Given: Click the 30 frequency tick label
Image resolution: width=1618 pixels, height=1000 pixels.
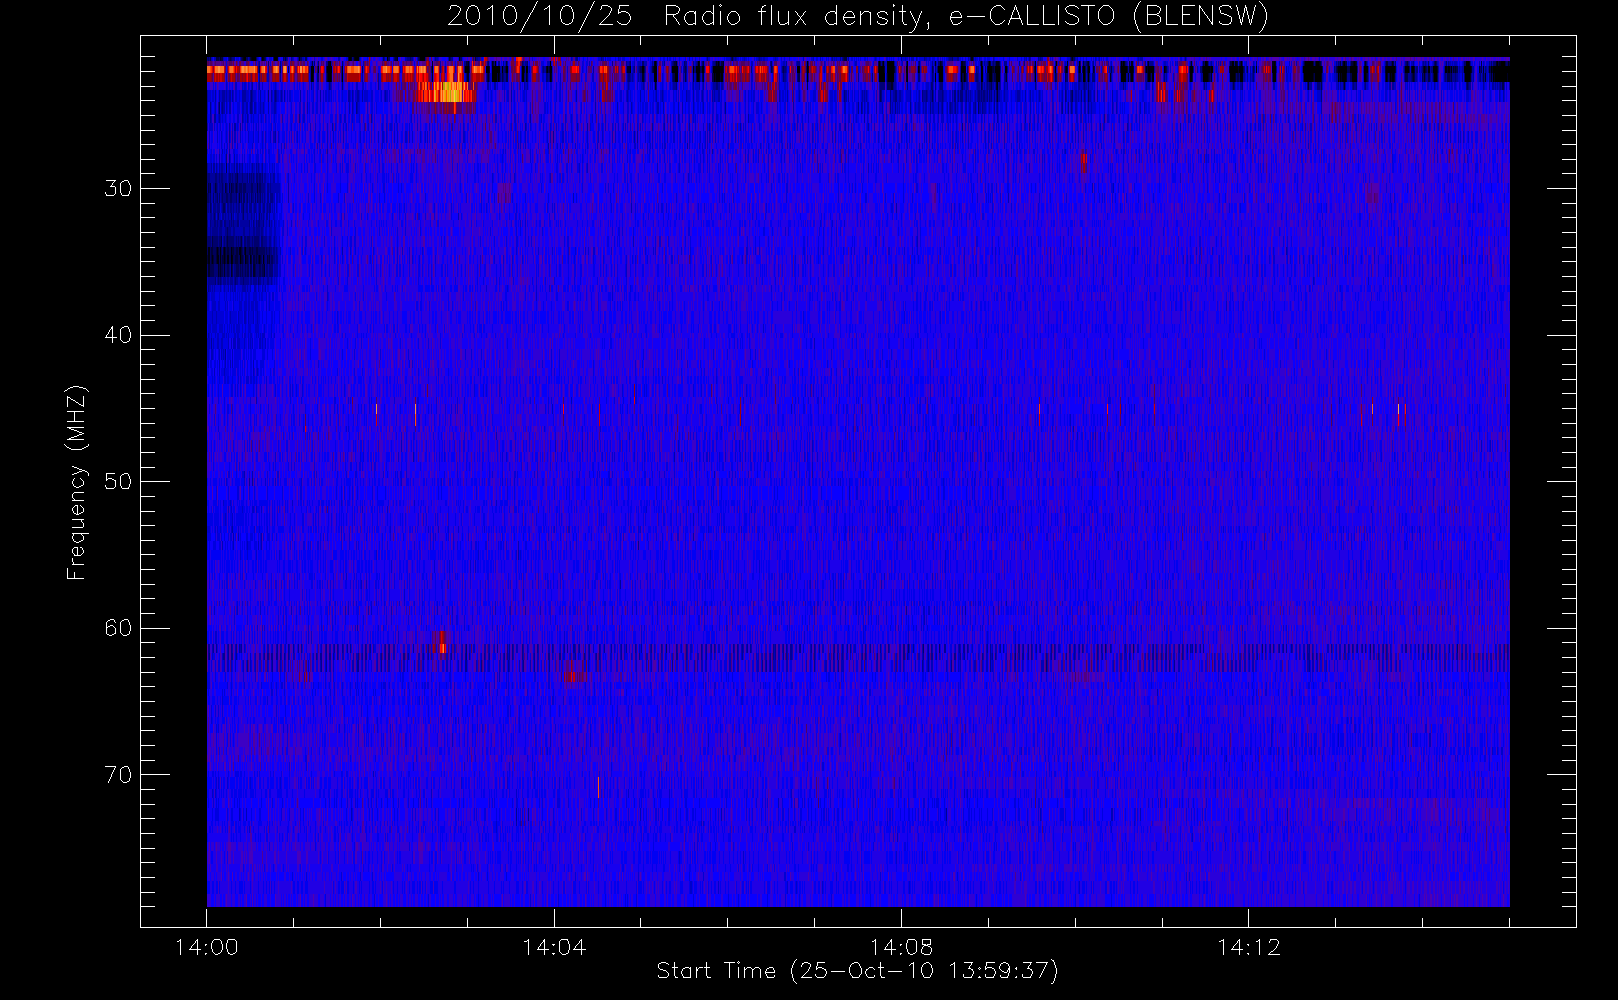Looking at the screenshot, I should coord(118,189).
